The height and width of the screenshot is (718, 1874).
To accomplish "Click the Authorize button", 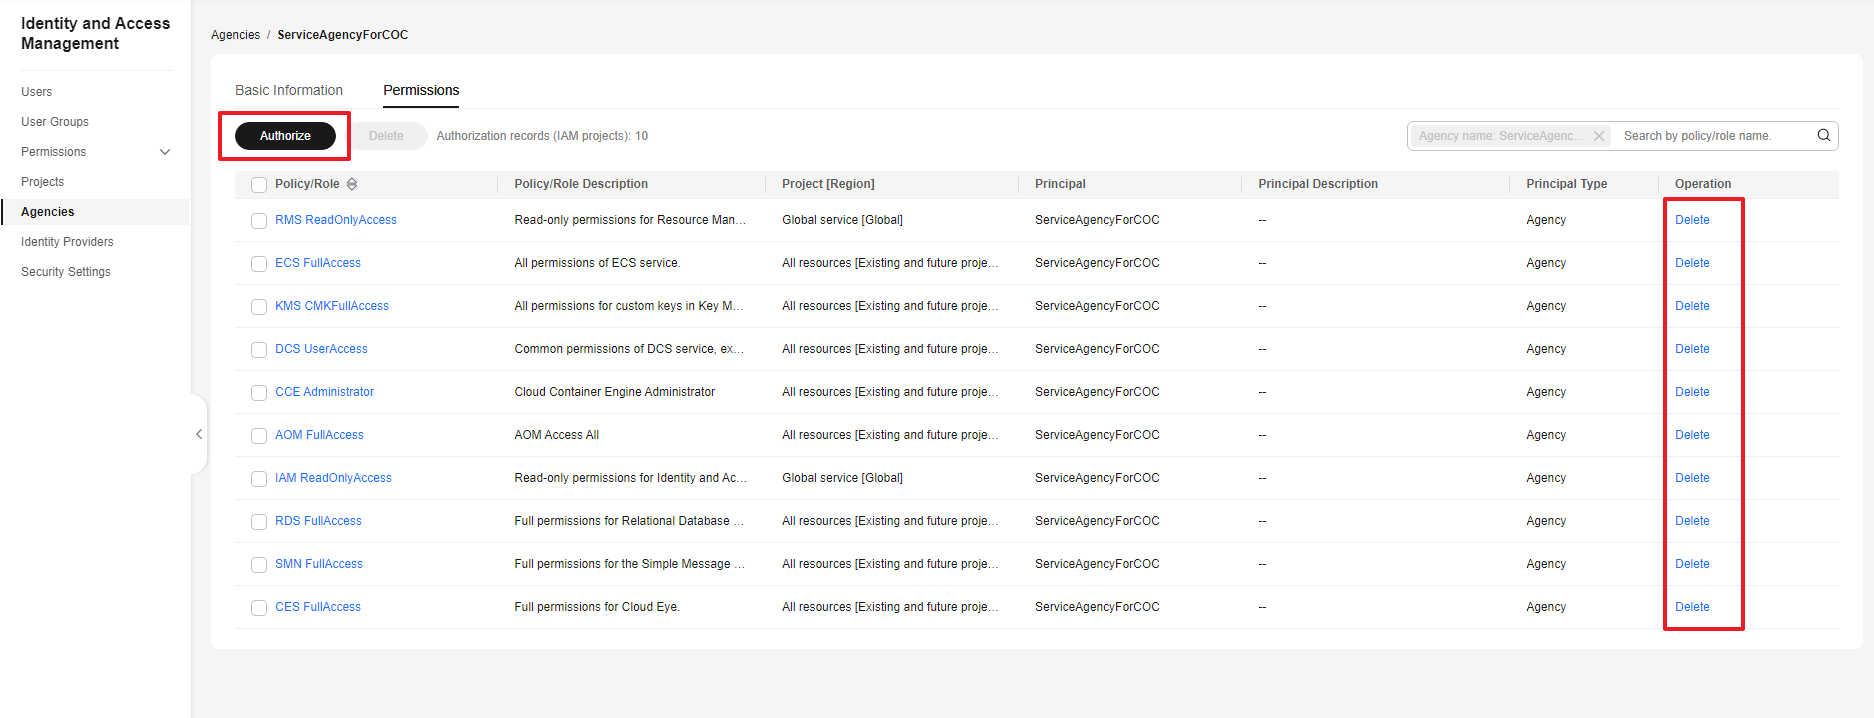I will [x=285, y=136].
